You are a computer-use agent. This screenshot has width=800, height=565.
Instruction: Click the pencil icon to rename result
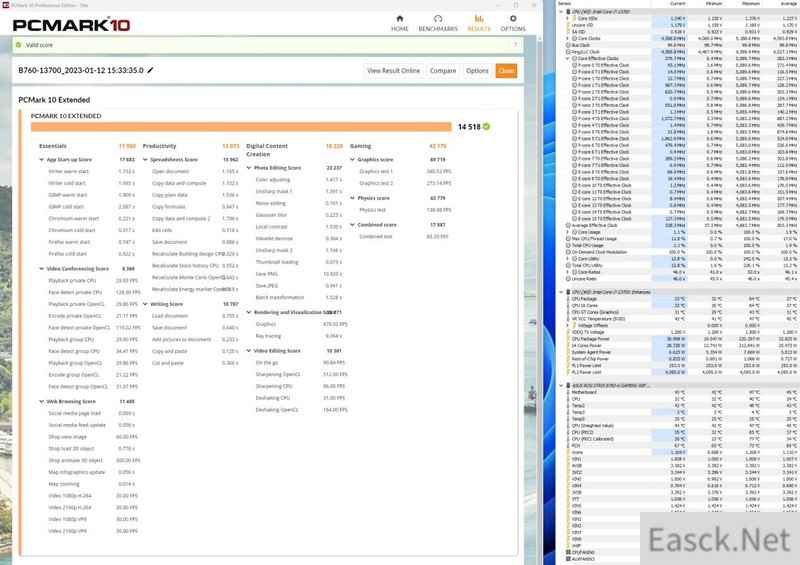pos(151,70)
